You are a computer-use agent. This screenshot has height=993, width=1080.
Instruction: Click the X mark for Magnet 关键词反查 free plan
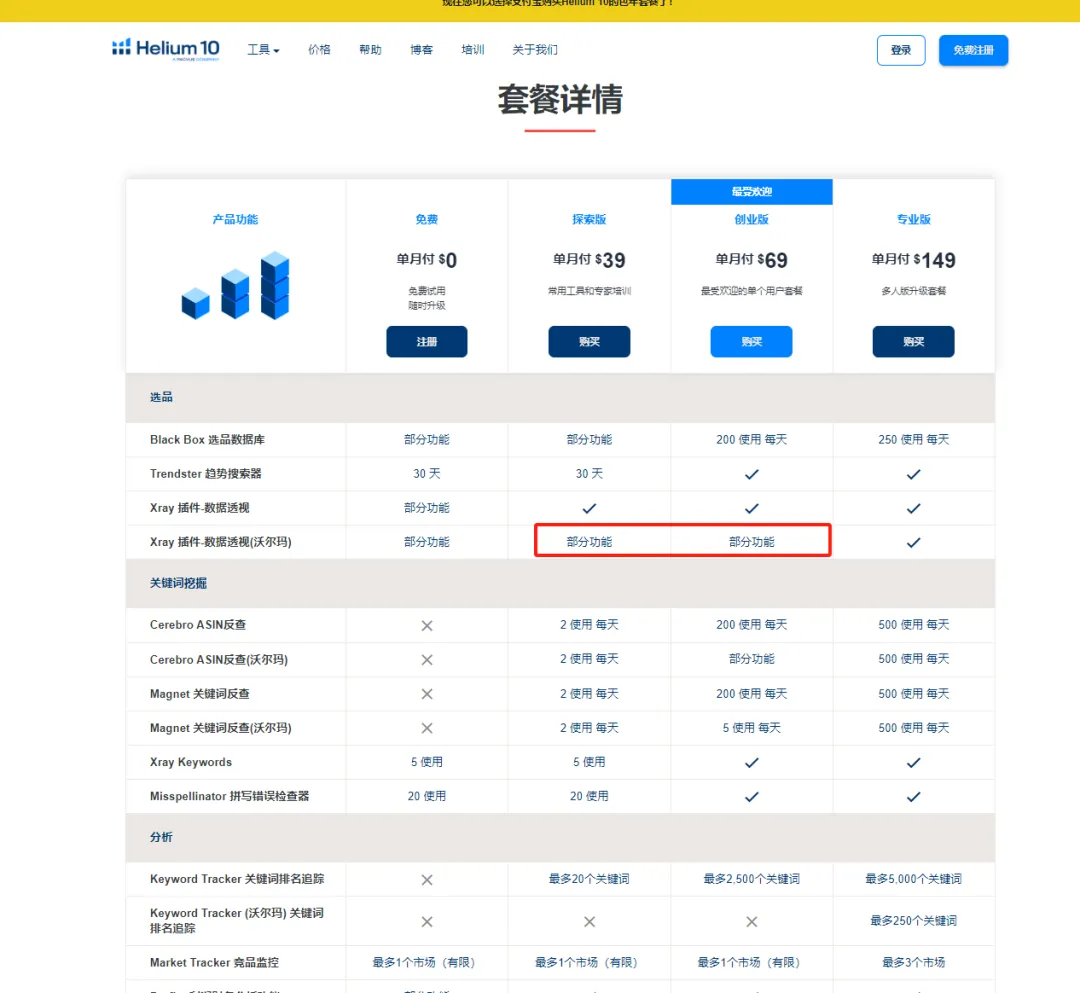pos(427,693)
